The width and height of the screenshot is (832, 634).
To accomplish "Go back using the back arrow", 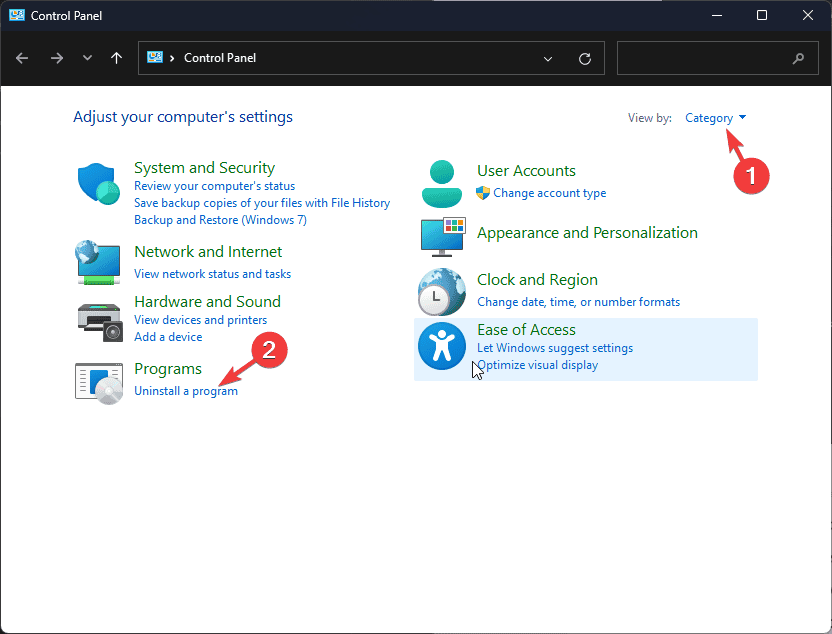I will tap(22, 58).
